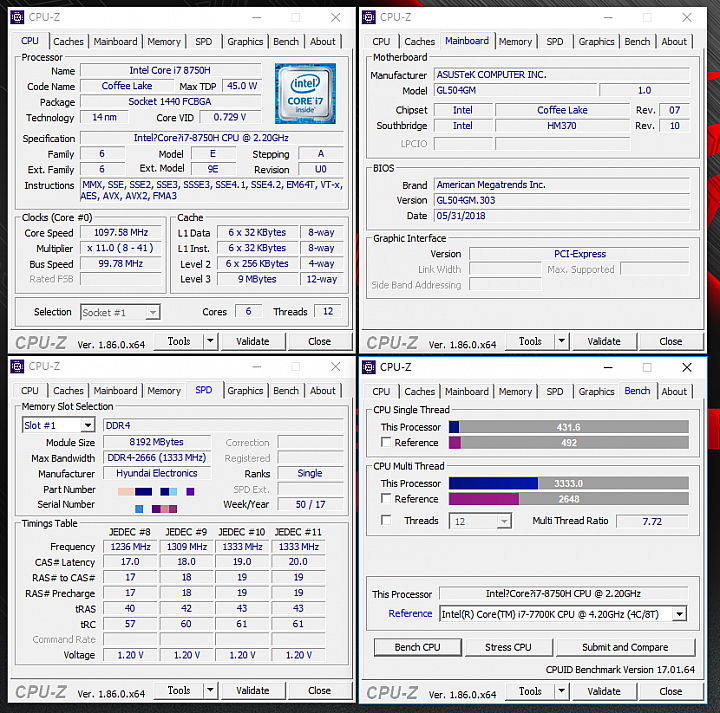The height and width of the screenshot is (713, 720).
Task: Click the Close button in the SPD window
Action: tap(320, 690)
